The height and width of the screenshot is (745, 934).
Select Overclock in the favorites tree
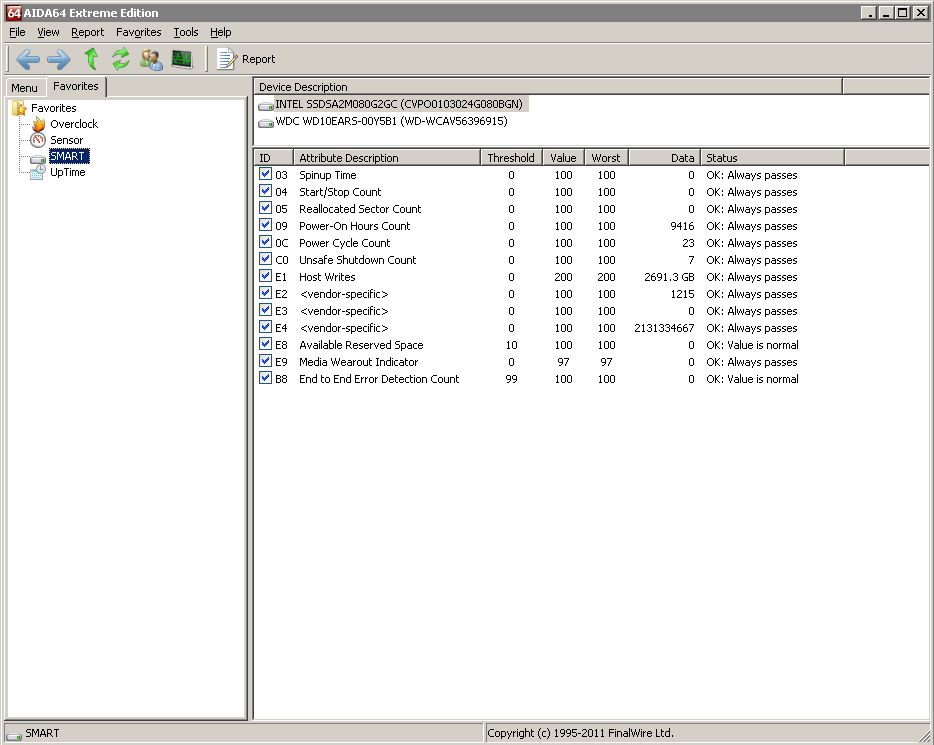[74, 124]
